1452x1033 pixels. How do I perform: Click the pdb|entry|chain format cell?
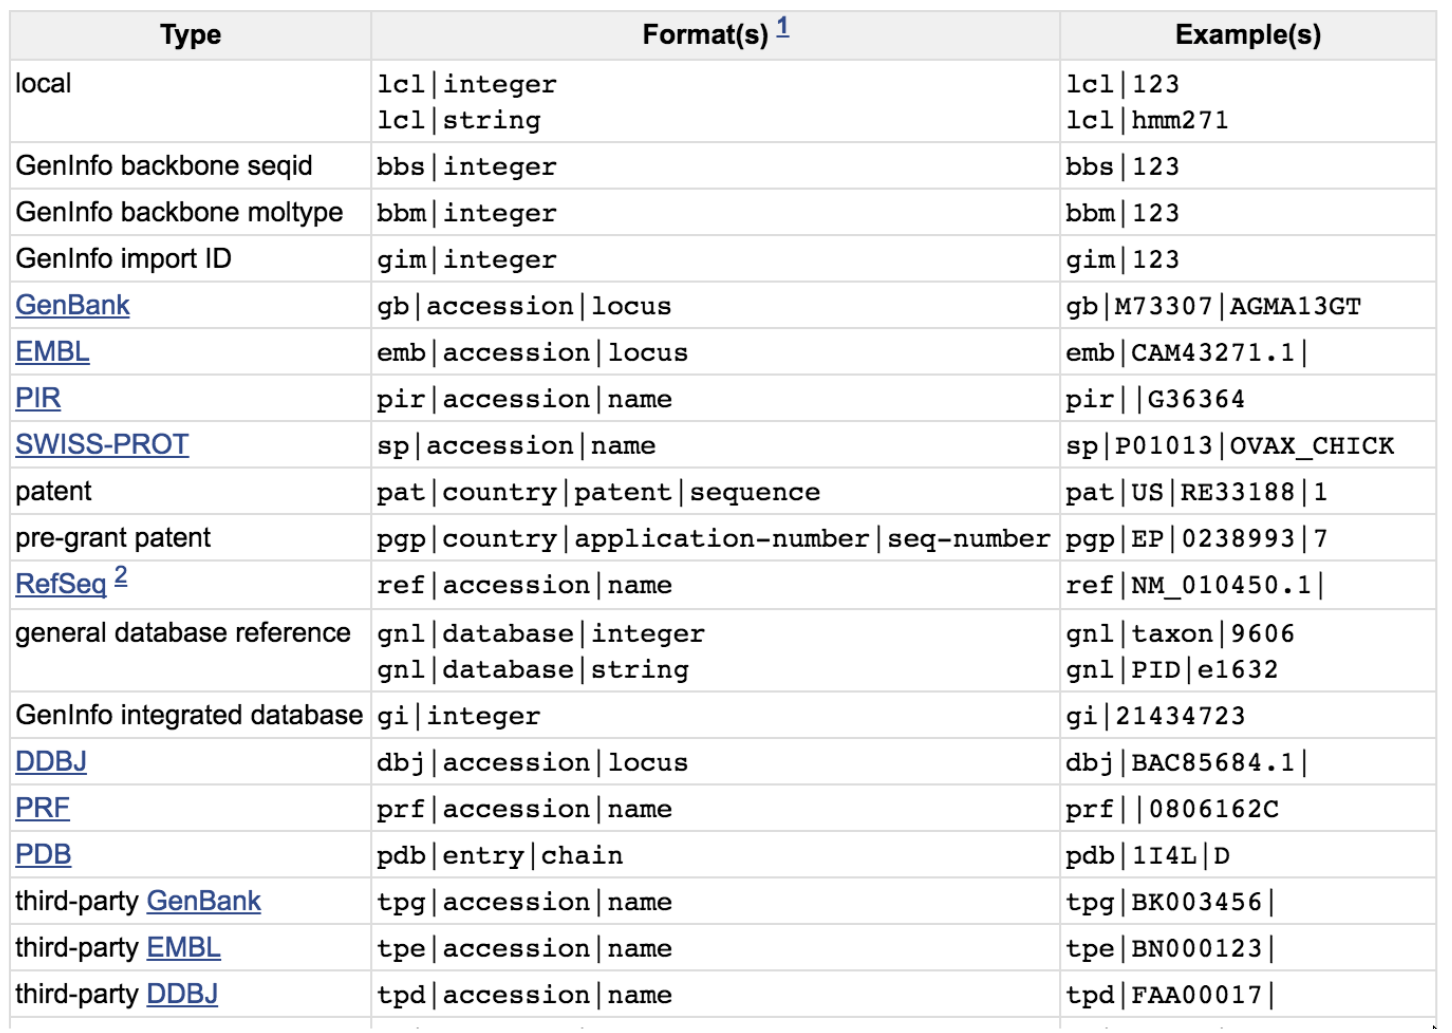coord(500,856)
